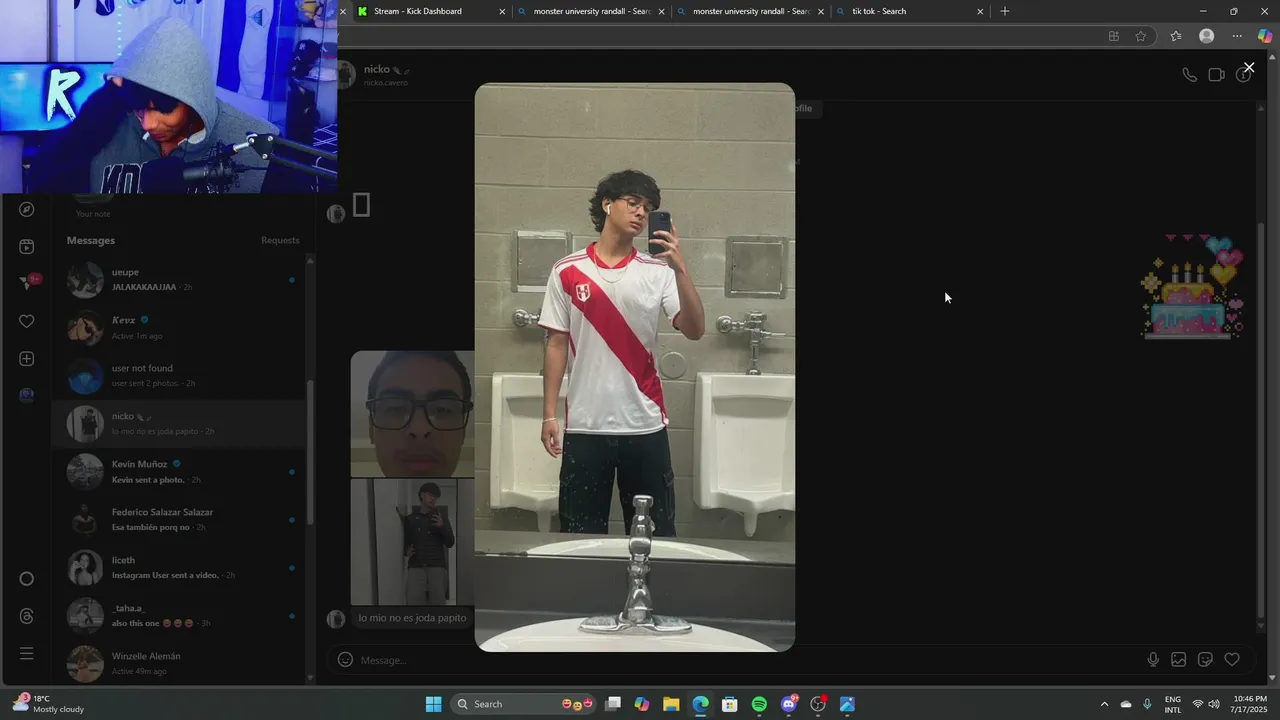Open Notifications heart in the sidebar

pyautogui.click(x=27, y=321)
